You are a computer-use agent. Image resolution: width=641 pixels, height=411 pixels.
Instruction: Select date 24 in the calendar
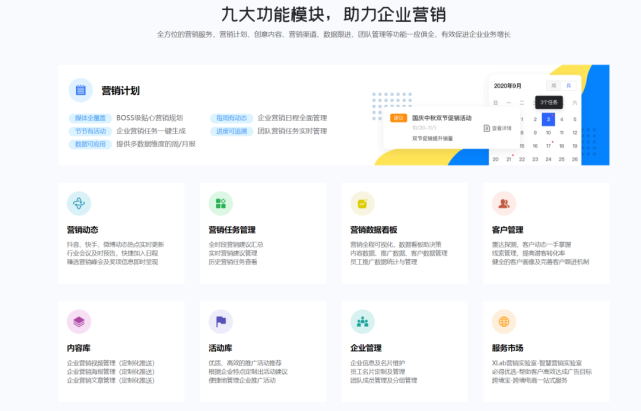pyautogui.click(x=548, y=159)
